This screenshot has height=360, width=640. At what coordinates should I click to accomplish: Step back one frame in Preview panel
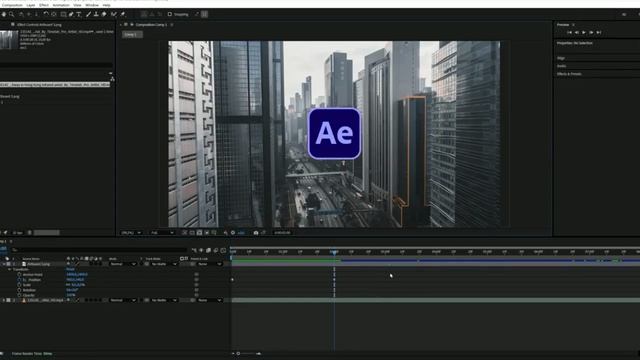(x=577, y=32)
